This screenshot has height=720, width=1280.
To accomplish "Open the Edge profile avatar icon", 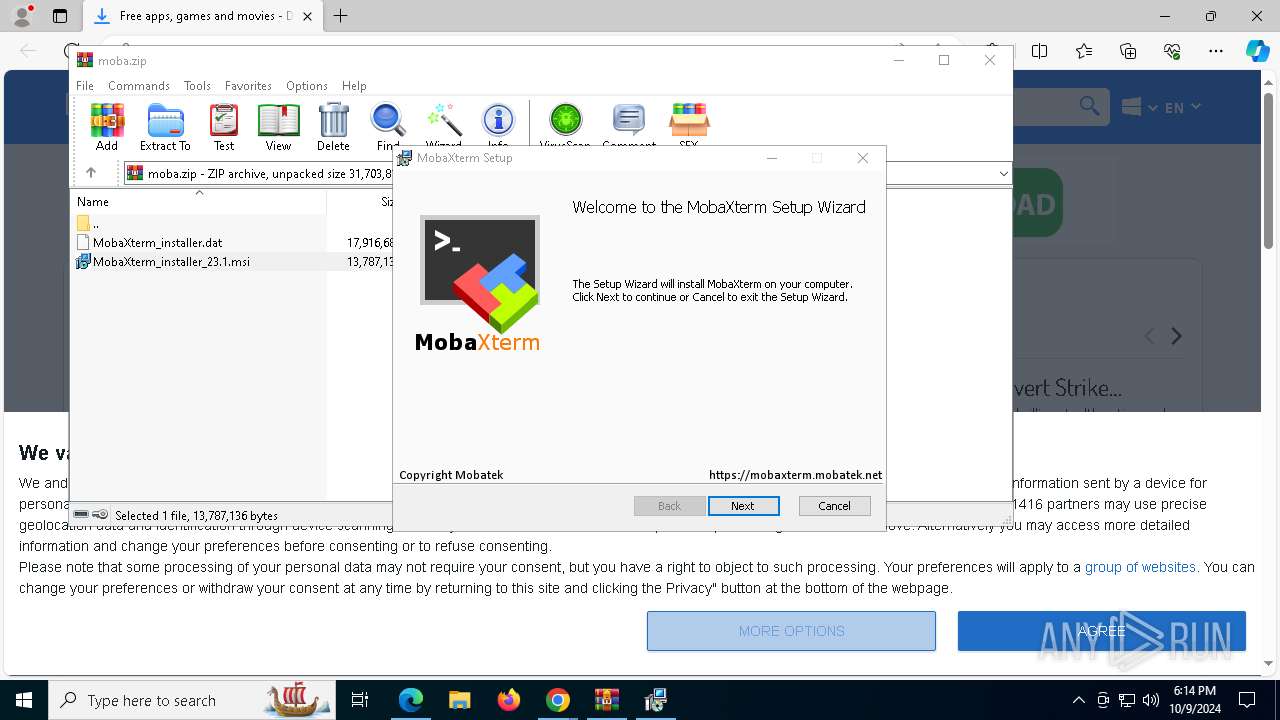I will coord(22,16).
